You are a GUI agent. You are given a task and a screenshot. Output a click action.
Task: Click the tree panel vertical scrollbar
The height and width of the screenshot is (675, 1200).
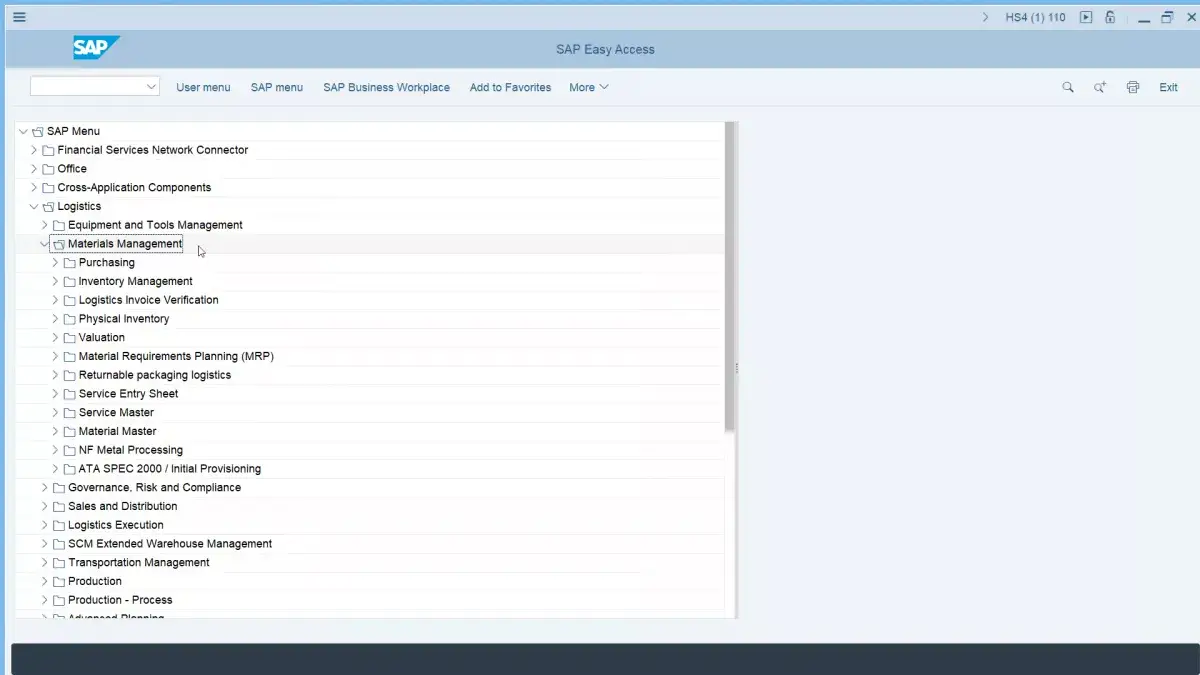[730, 277]
